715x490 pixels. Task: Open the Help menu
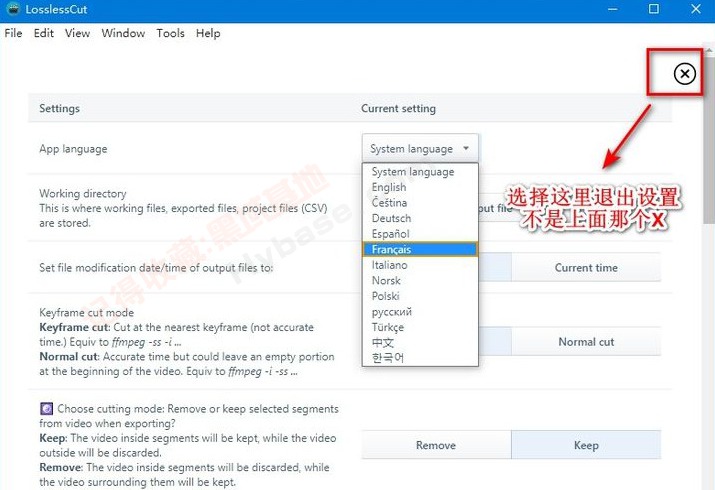208,33
